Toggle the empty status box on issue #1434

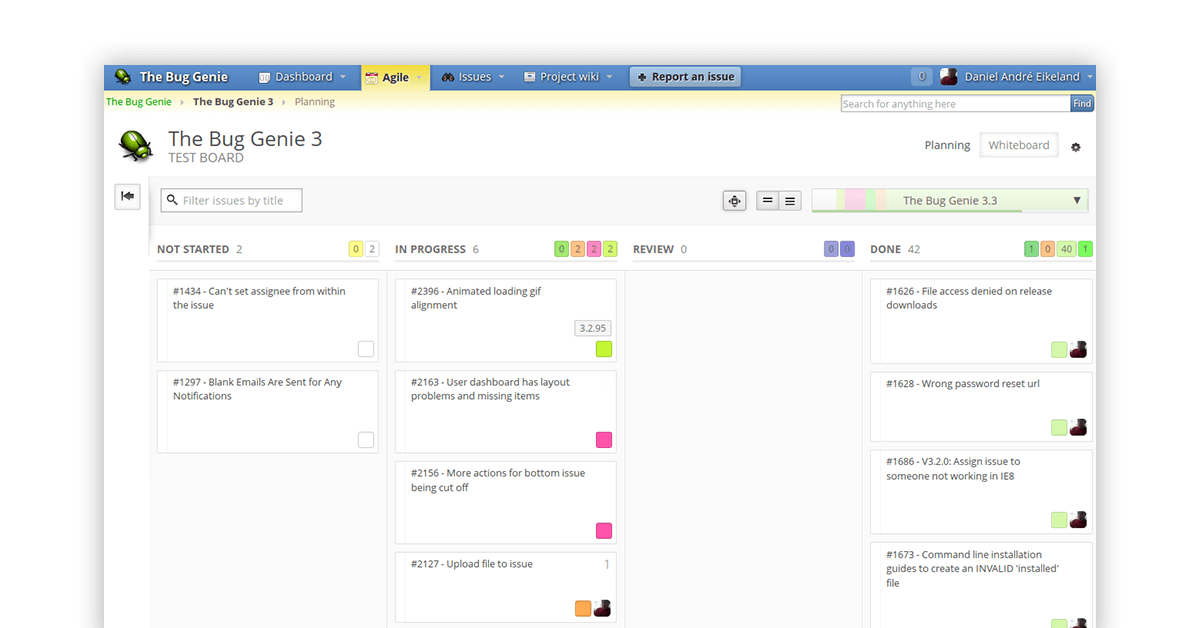pos(366,349)
